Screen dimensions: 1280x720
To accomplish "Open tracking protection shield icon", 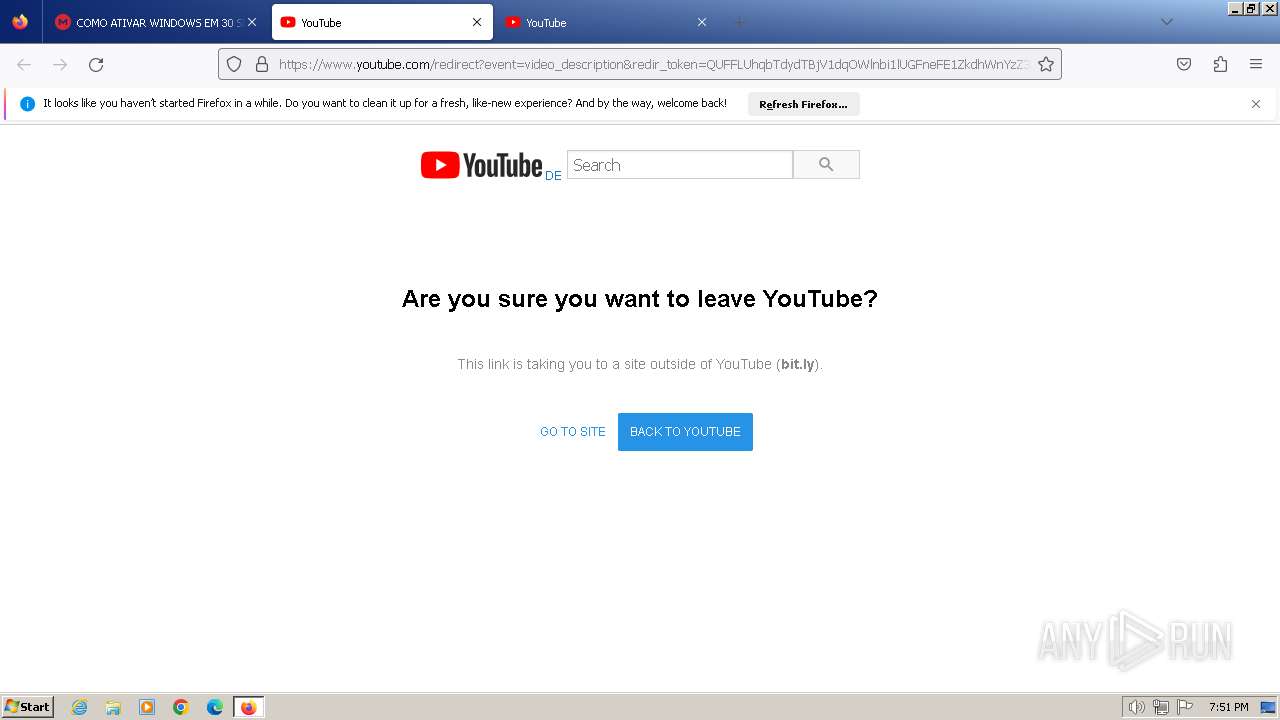I will (x=234, y=64).
